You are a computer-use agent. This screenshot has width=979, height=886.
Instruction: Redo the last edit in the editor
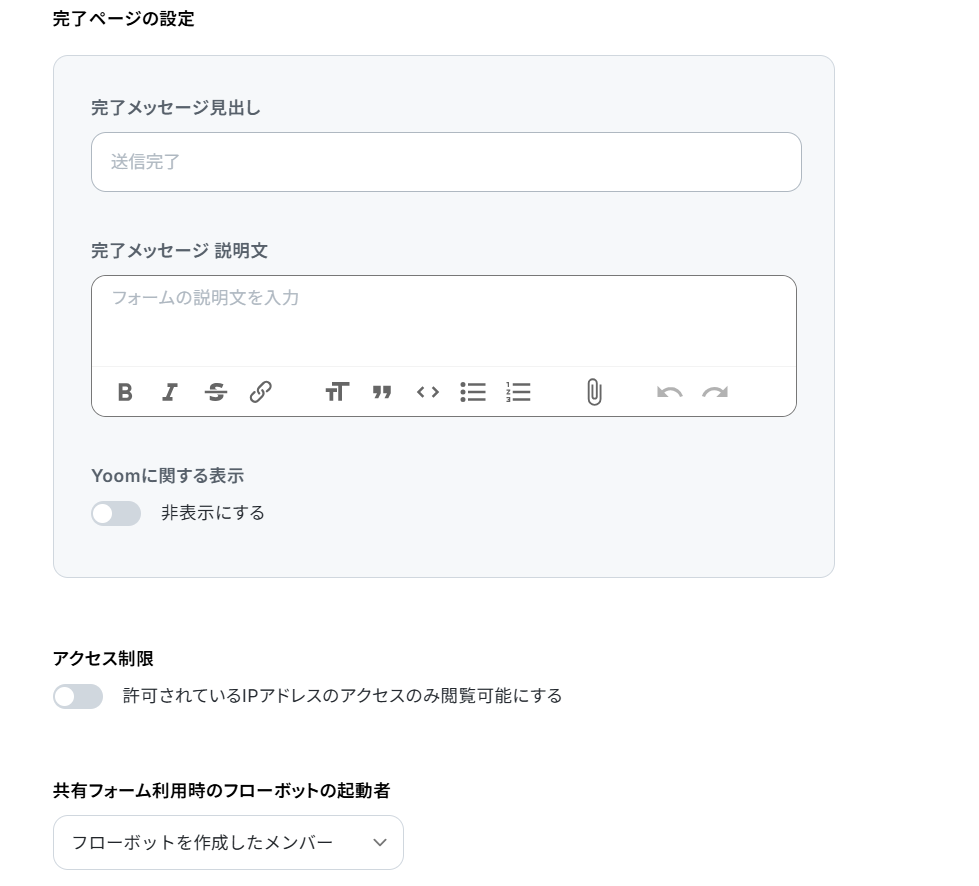pyautogui.click(x=715, y=392)
